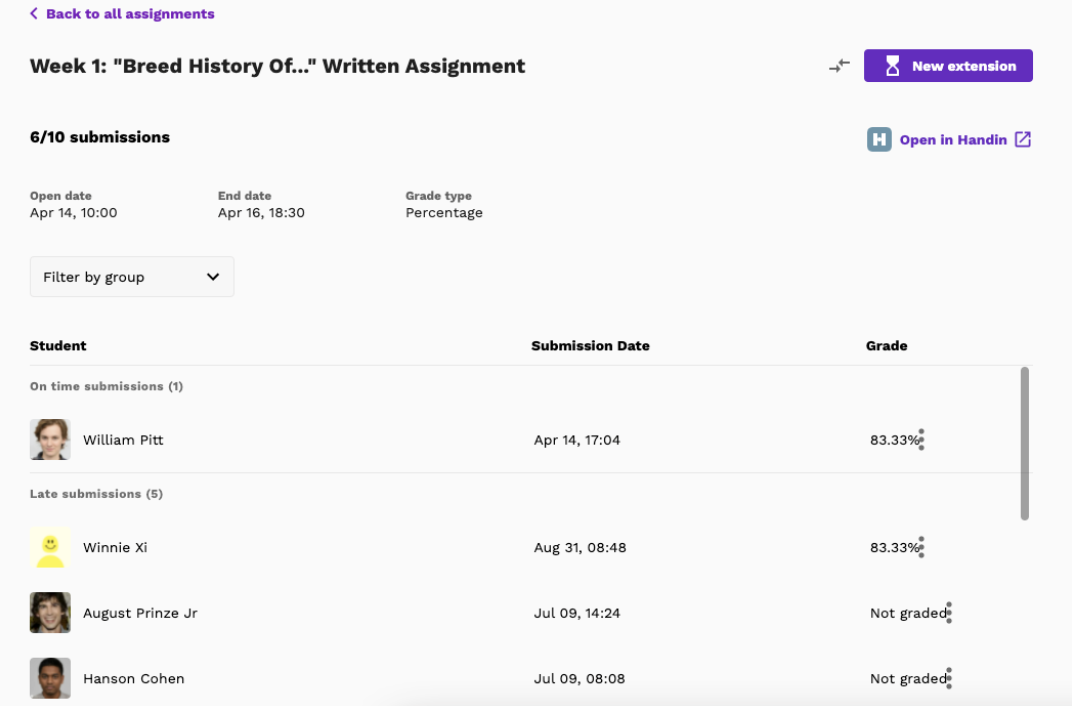Click the end date Apr 16, 18:30
The height and width of the screenshot is (706, 1072).
point(261,213)
